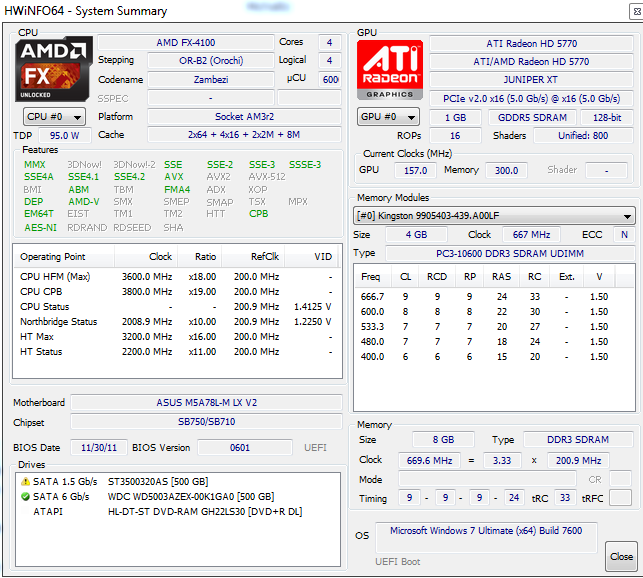Open the CPU #0 selector dropdown
Viewport: 643px width, 578px height.
55,117
